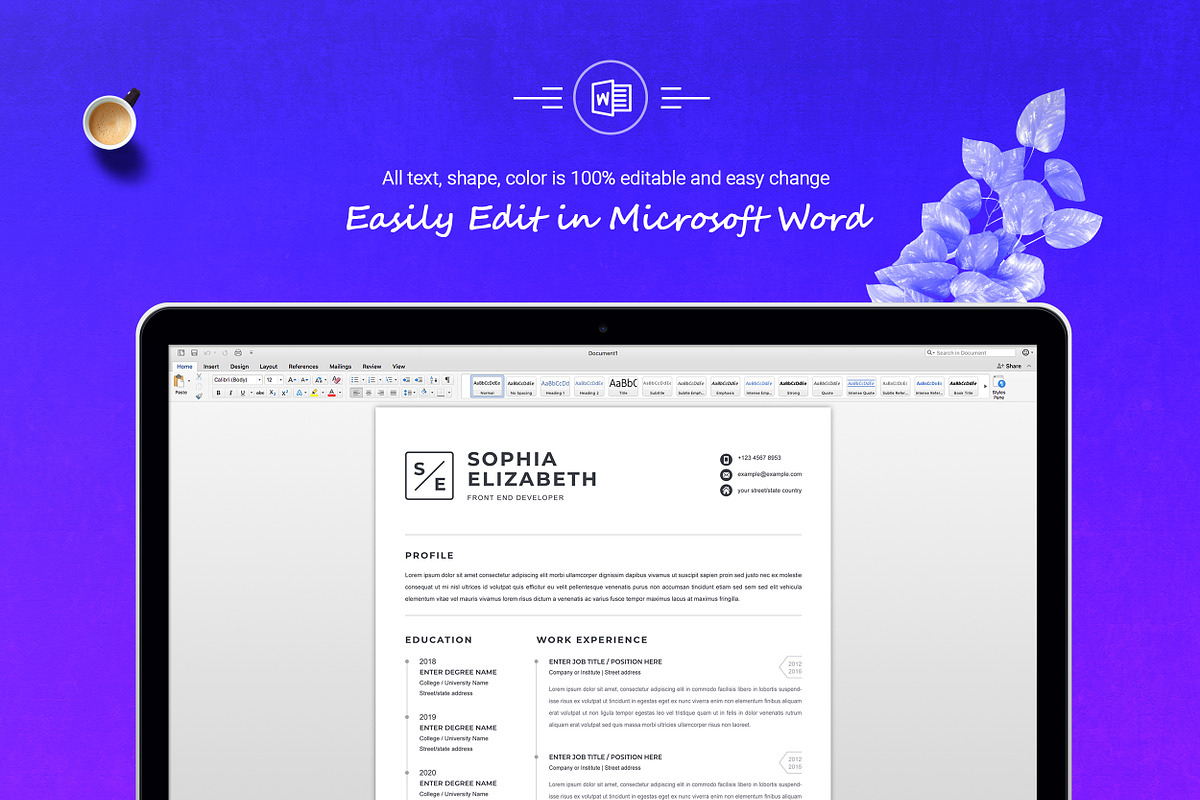Screen dimensions: 1200x800
Task: Click the Paste clipboard icon
Action: point(179,381)
